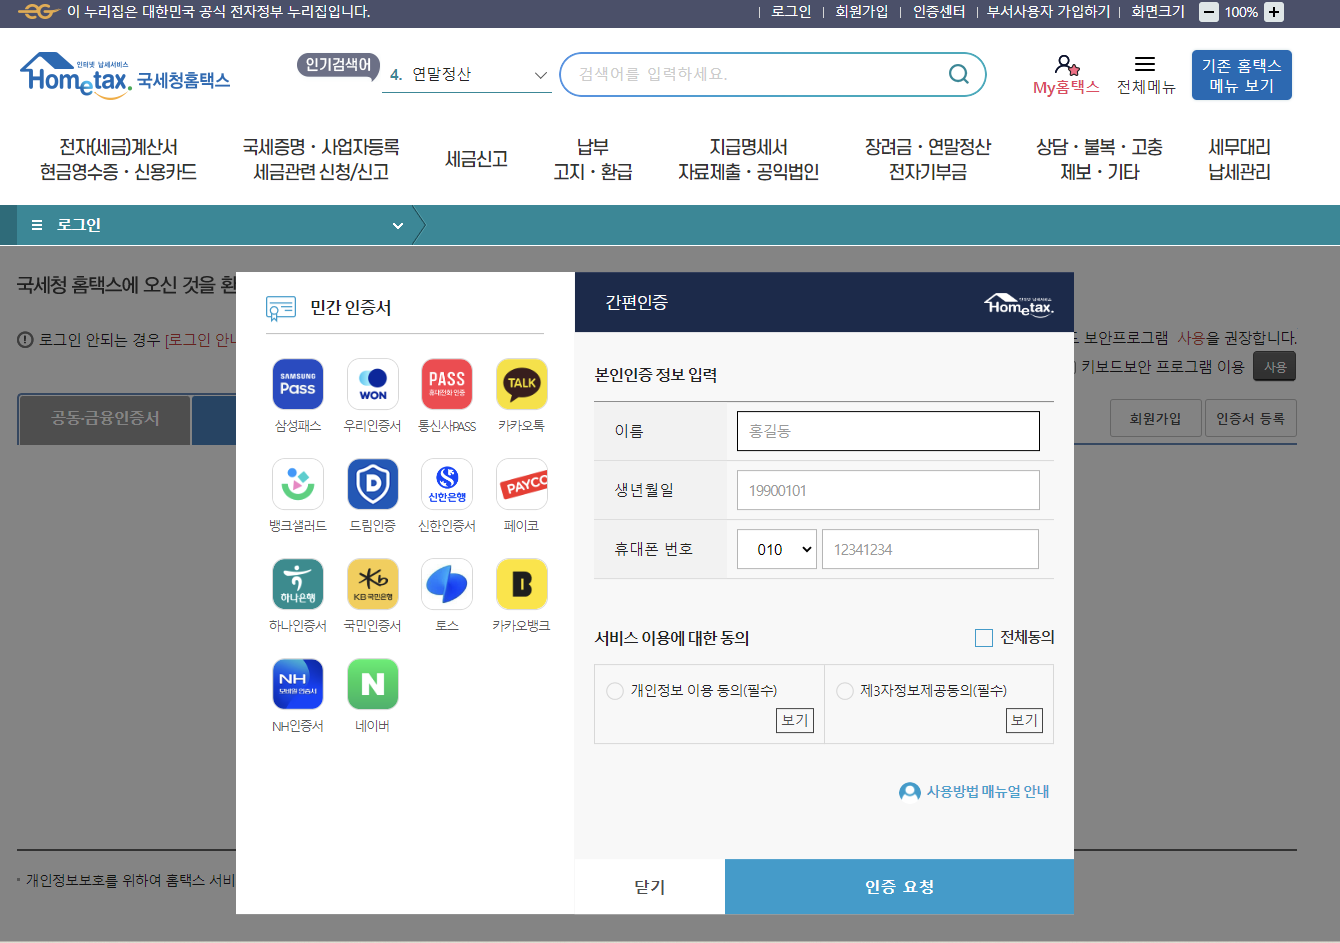This screenshot has width=1340, height=943.
Task: Select the Toss certificate icon
Action: pos(446,584)
